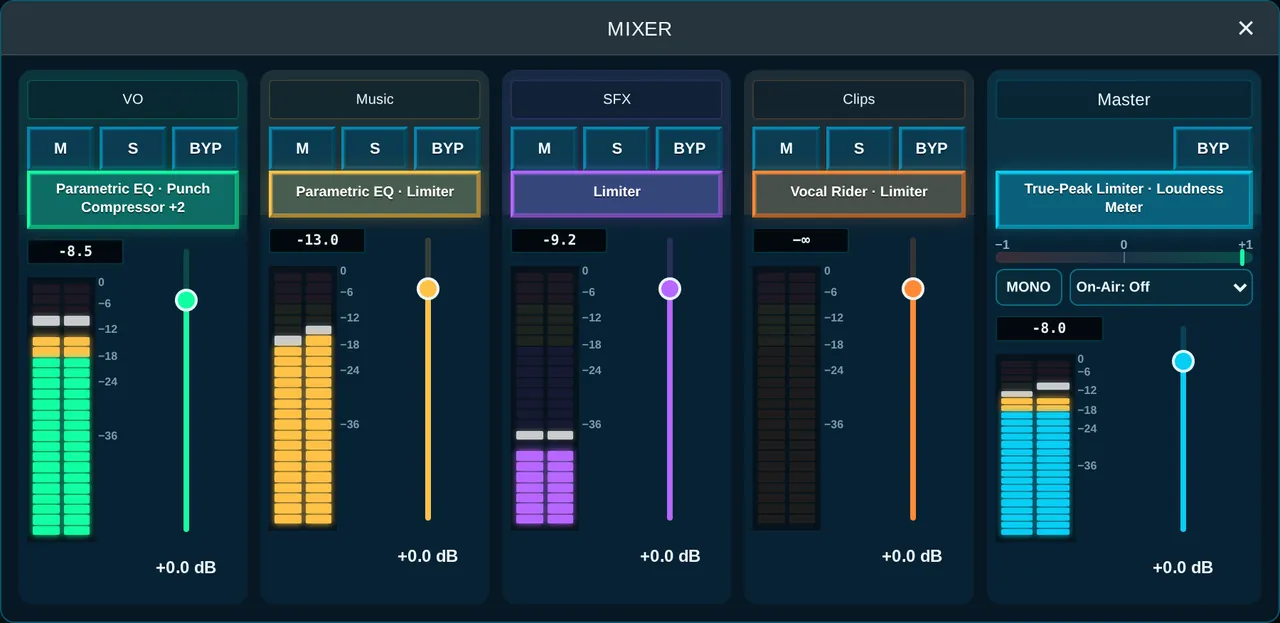Click the VO level meter
This screenshot has height=623, width=1280.
(61, 408)
